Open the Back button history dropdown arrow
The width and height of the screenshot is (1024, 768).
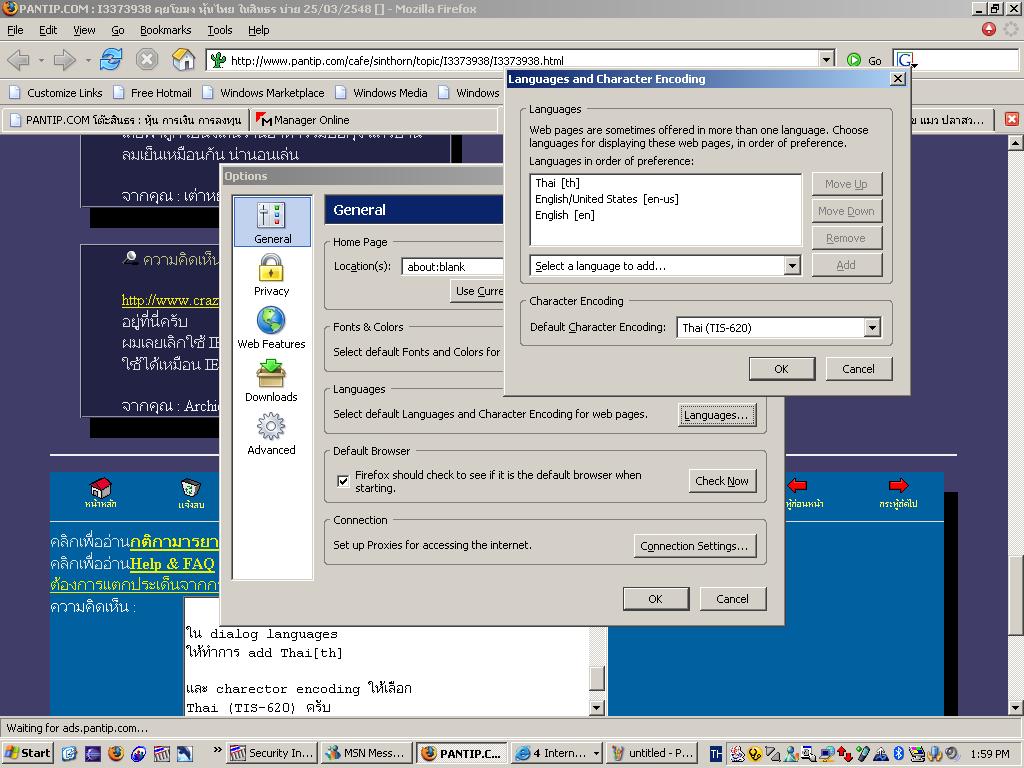40,60
